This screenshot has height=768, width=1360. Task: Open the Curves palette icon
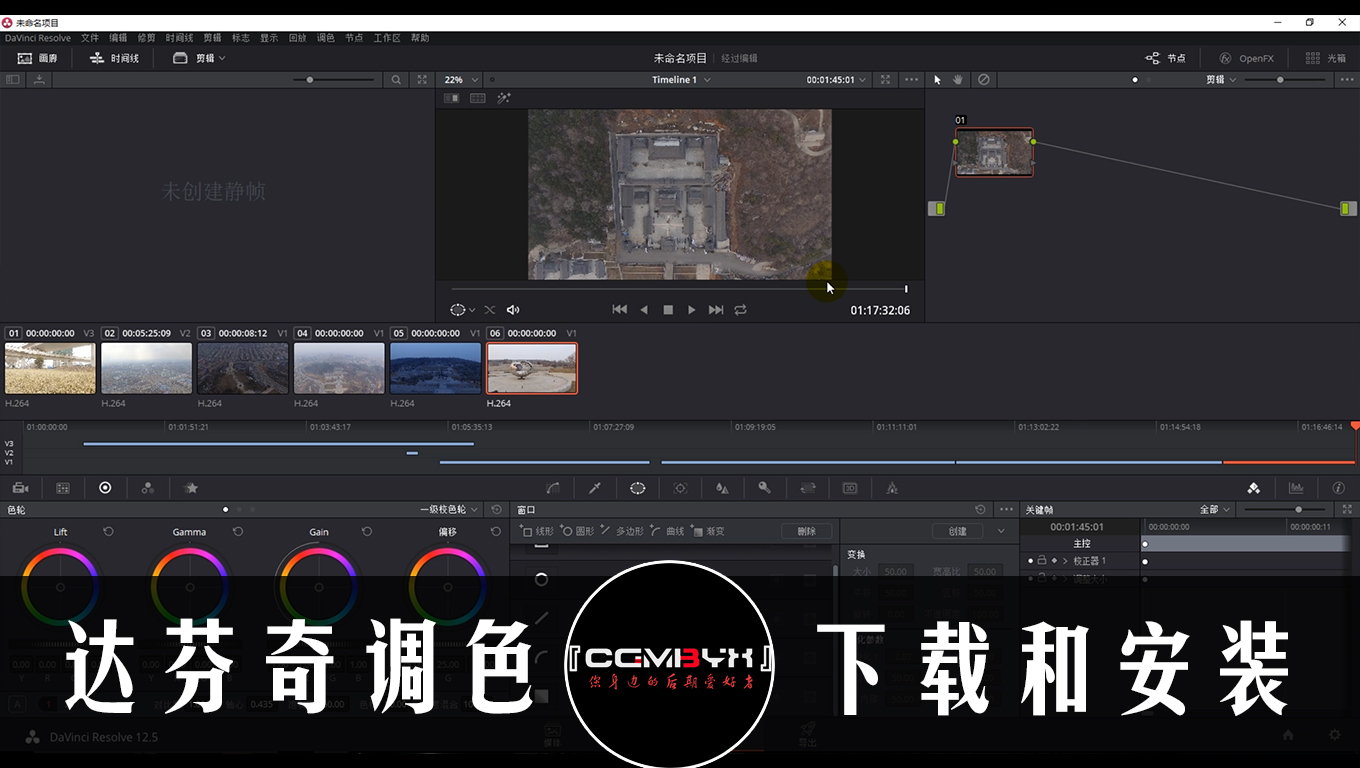click(x=553, y=488)
